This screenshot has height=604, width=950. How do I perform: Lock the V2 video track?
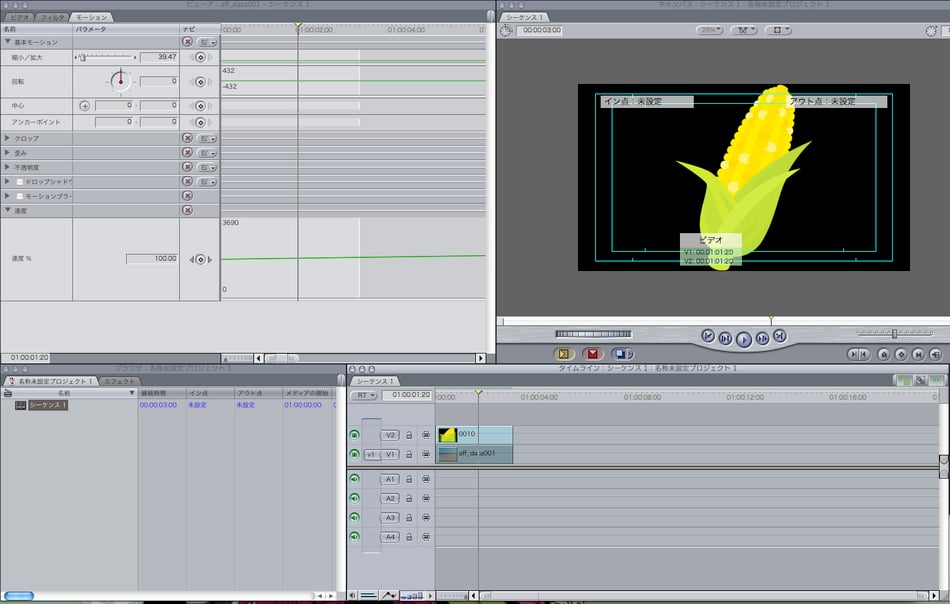409,435
